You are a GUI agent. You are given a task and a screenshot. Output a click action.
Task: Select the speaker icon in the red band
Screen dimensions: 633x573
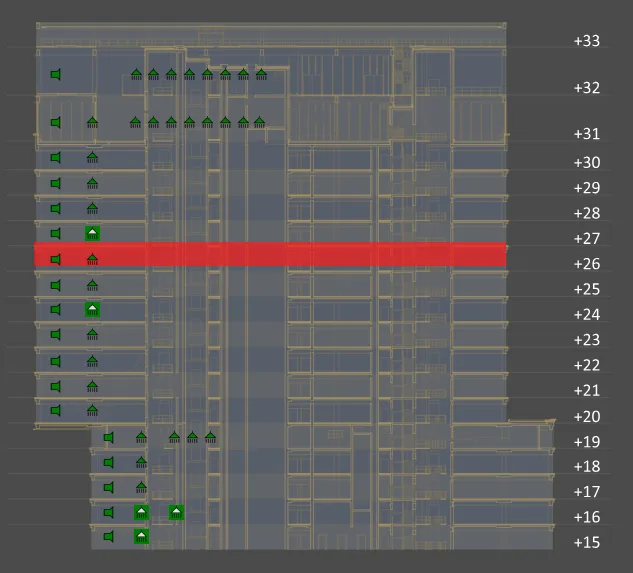pos(56,259)
